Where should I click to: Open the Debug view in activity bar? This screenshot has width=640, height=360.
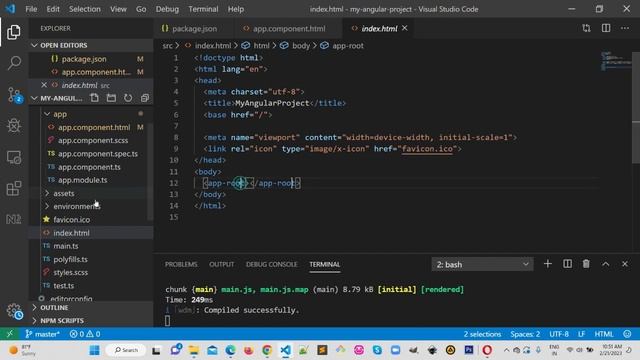pyautogui.click(x=14, y=126)
